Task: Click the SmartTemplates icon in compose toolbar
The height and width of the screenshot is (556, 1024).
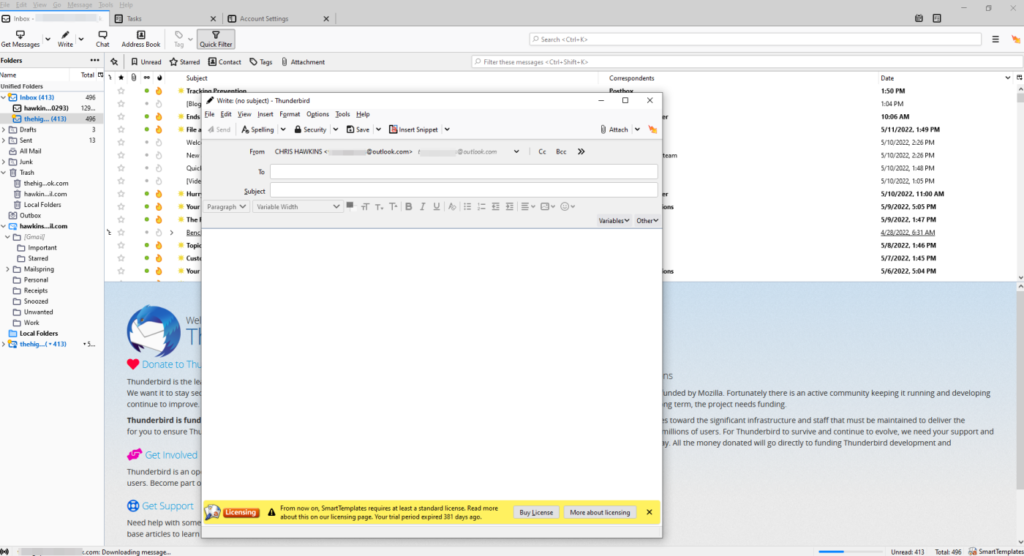Action: point(652,129)
